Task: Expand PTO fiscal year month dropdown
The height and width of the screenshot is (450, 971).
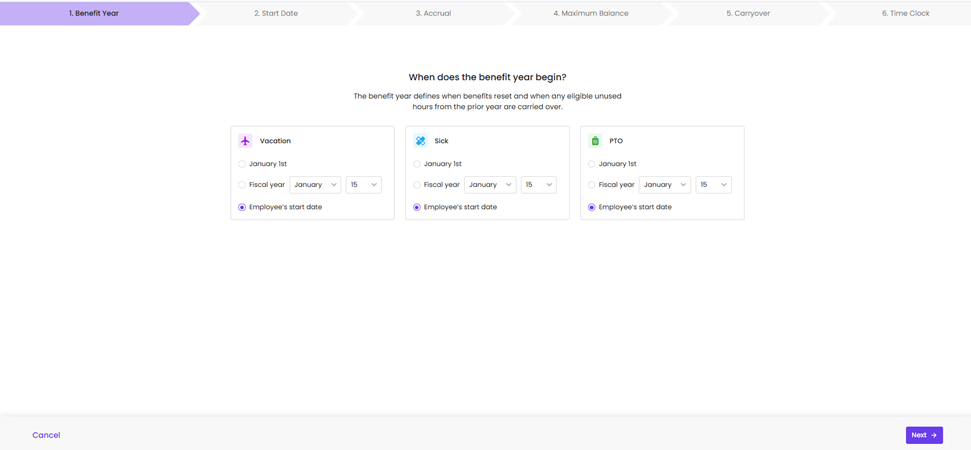Action: point(665,185)
